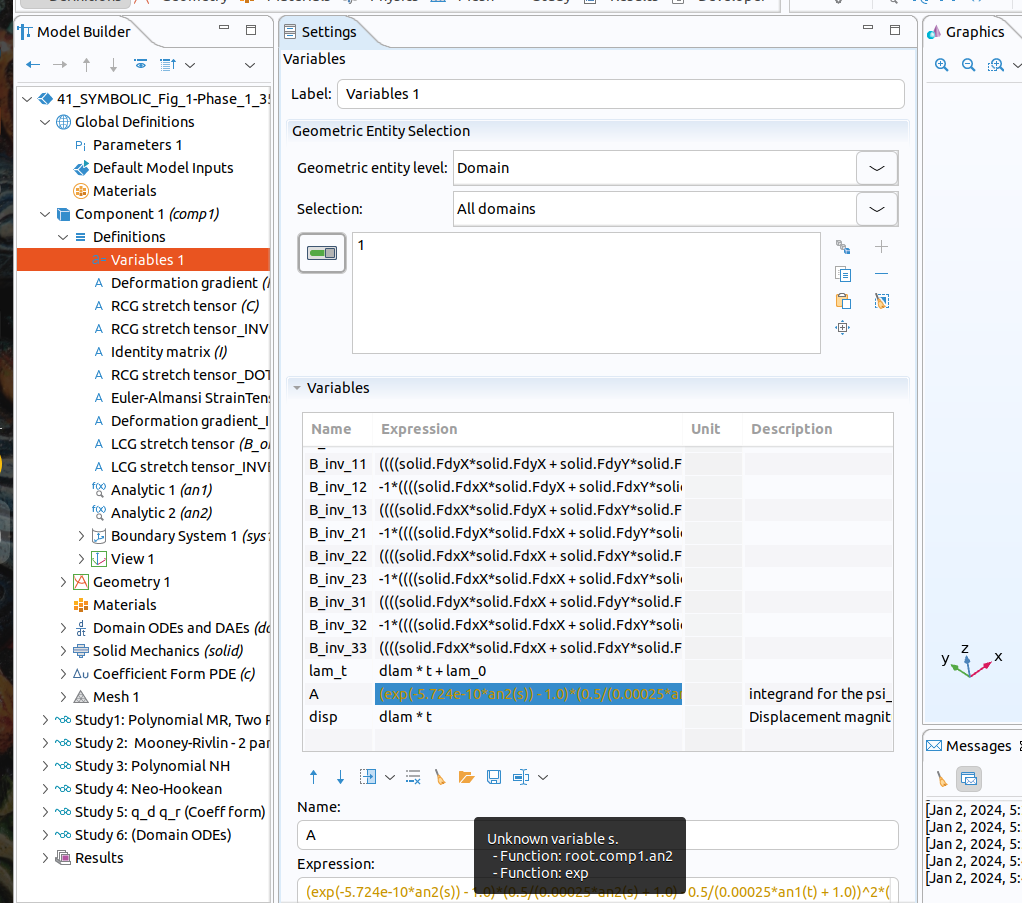Click the Copy Selection icon
Screen dimensions: 1022x903
(843, 274)
